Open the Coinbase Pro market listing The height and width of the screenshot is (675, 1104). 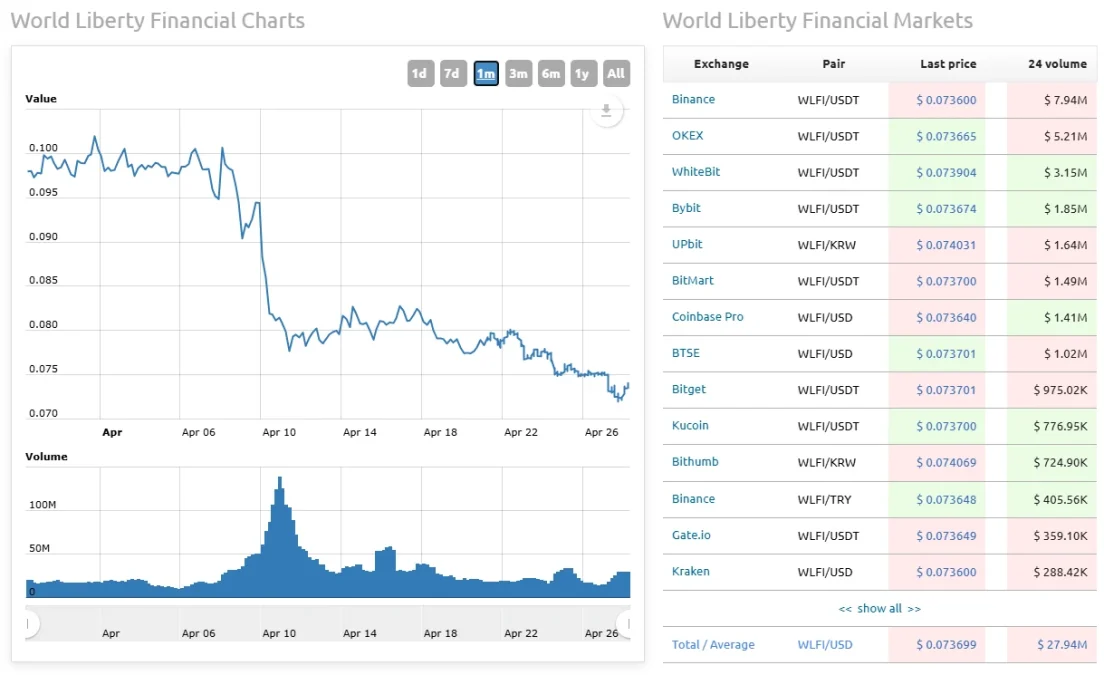[x=707, y=317]
